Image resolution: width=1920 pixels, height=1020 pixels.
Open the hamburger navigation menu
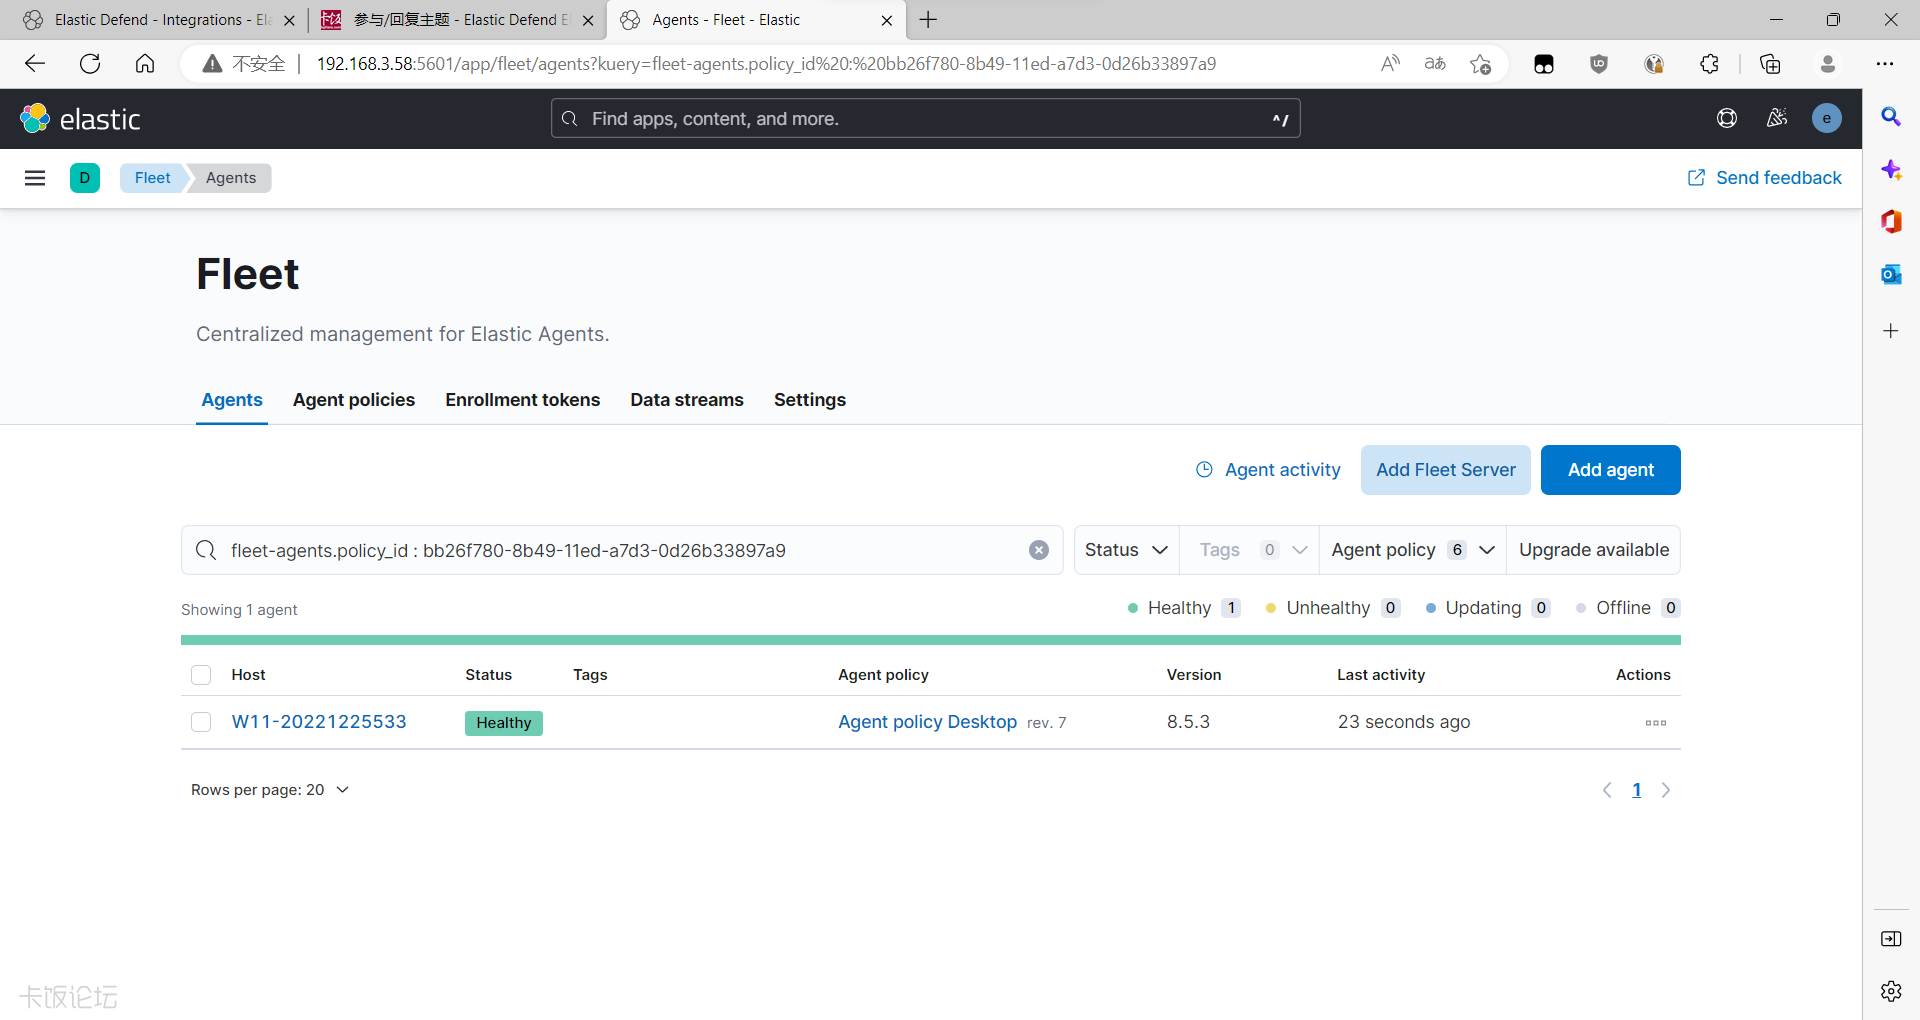(35, 178)
